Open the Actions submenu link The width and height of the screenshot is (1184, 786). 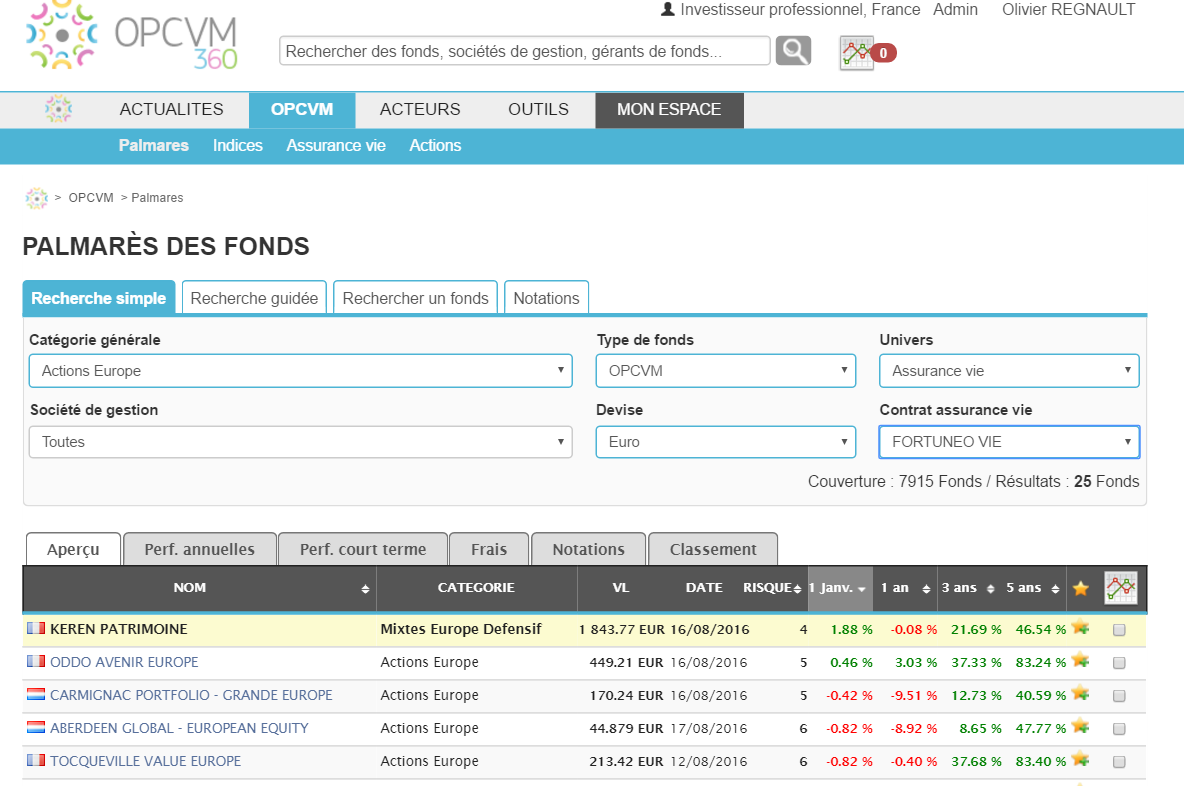click(435, 145)
